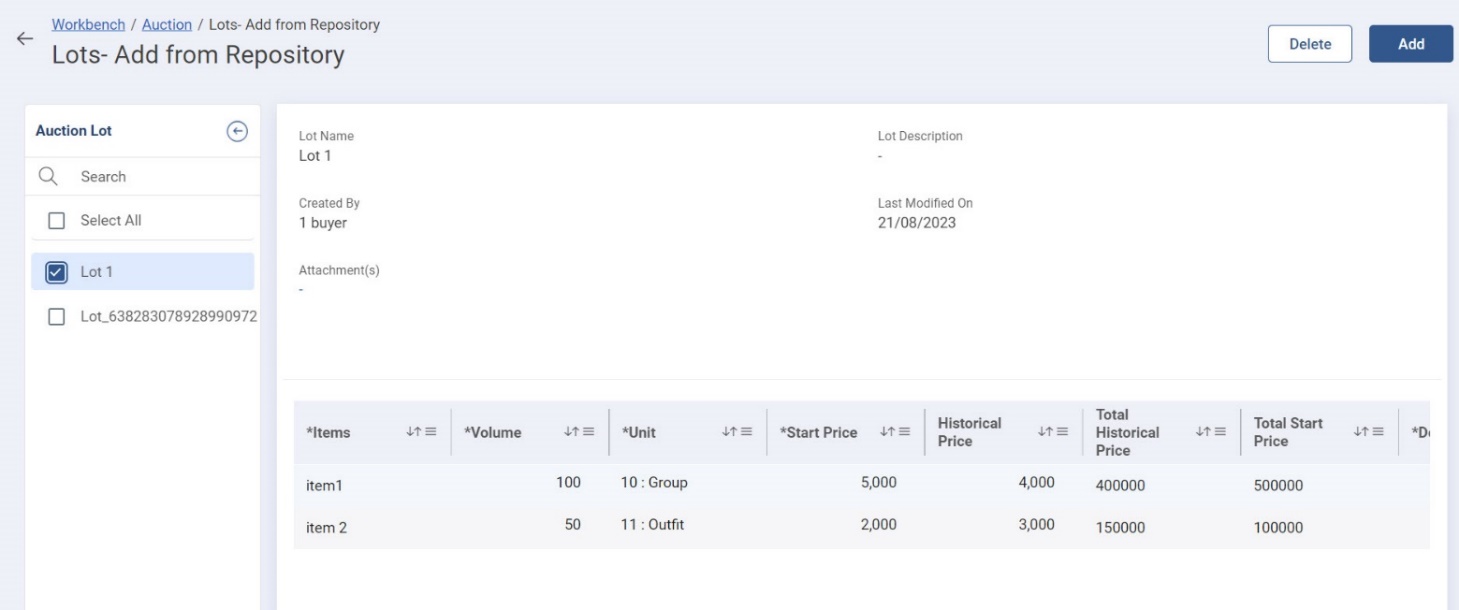The image size is (1459, 610).
Task: Sort the Volume column
Action: point(569,432)
